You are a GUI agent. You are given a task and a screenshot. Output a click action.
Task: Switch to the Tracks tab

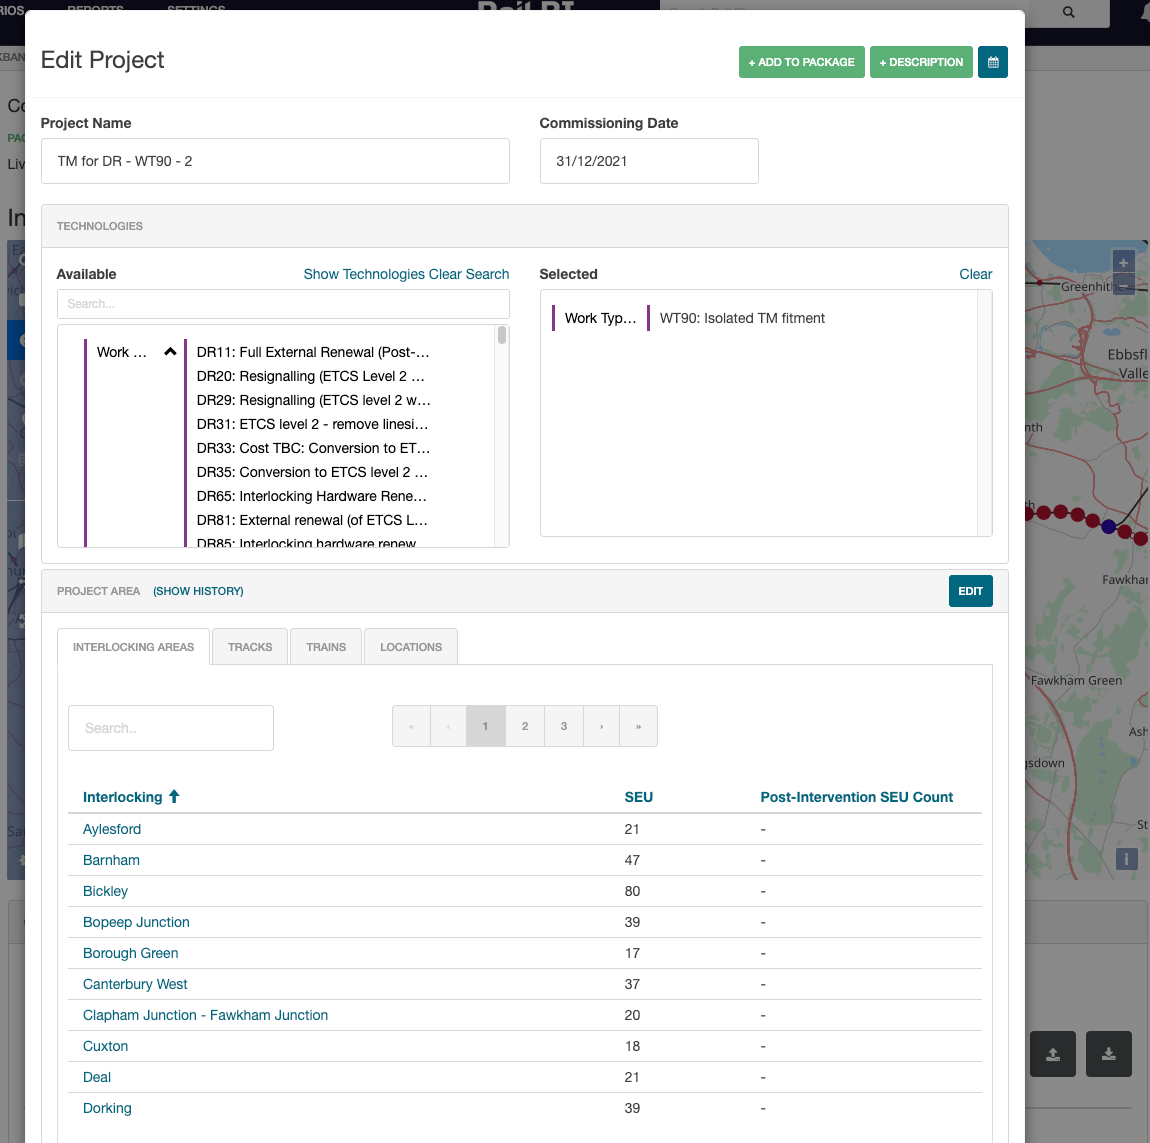click(250, 647)
